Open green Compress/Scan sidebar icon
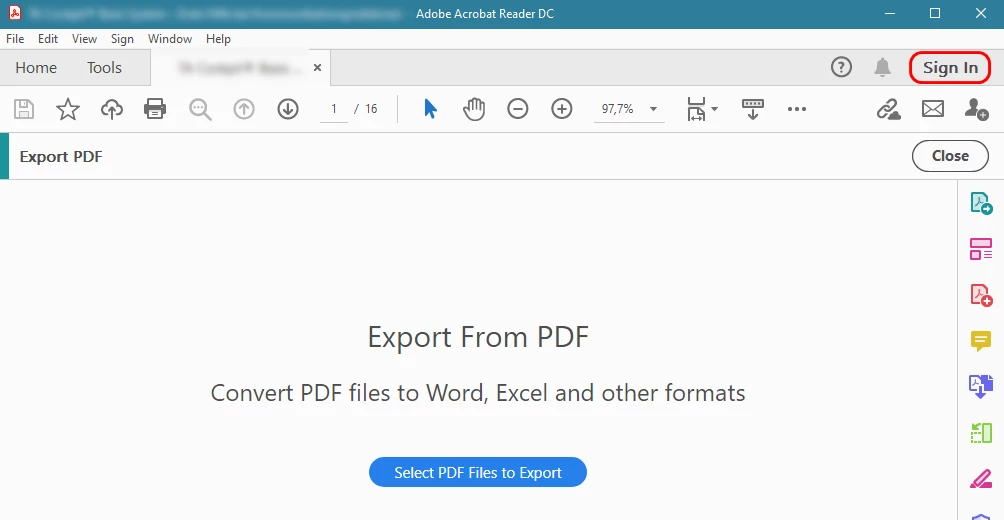The image size is (1004, 520). click(x=981, y=433)
